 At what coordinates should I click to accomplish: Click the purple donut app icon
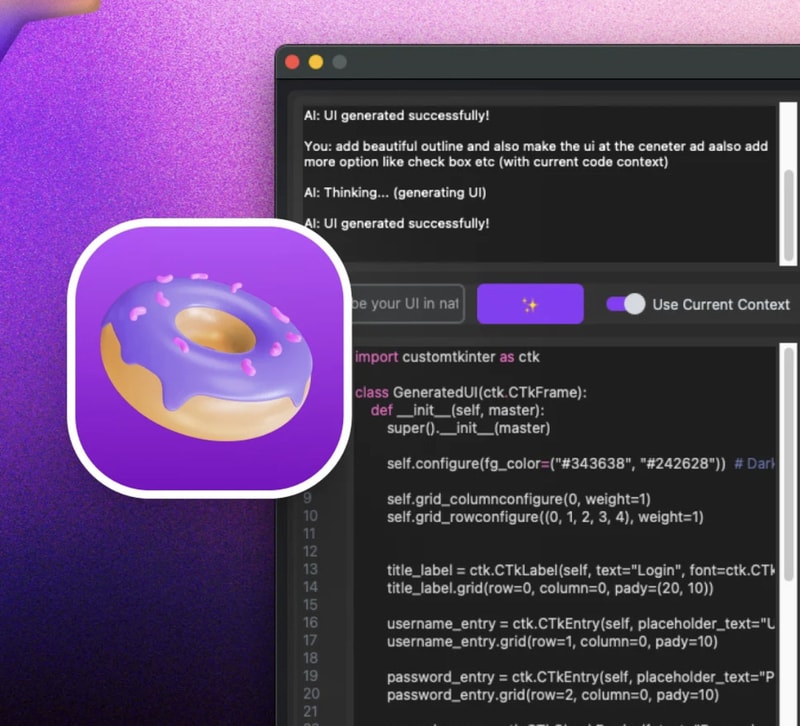(209, 356)
